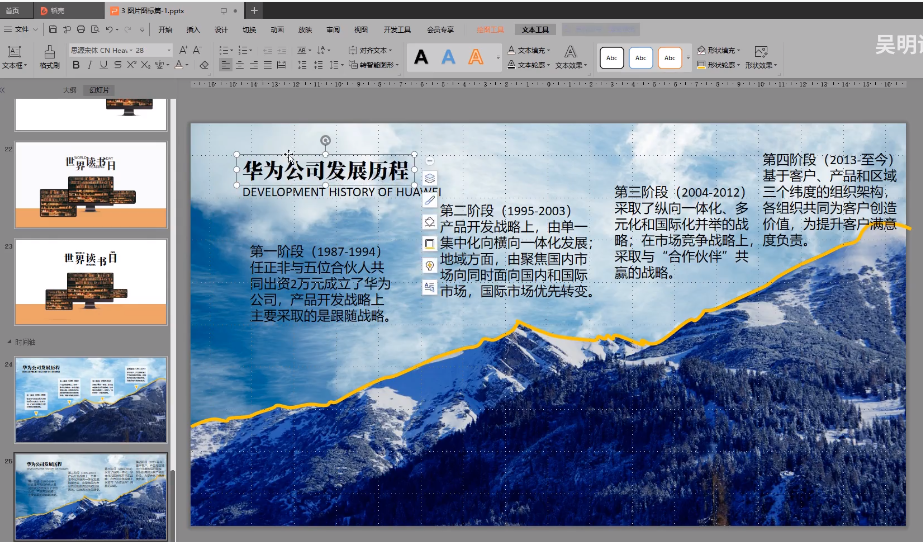Open Text Fill (文本填充) dropdown

point(529,50)
